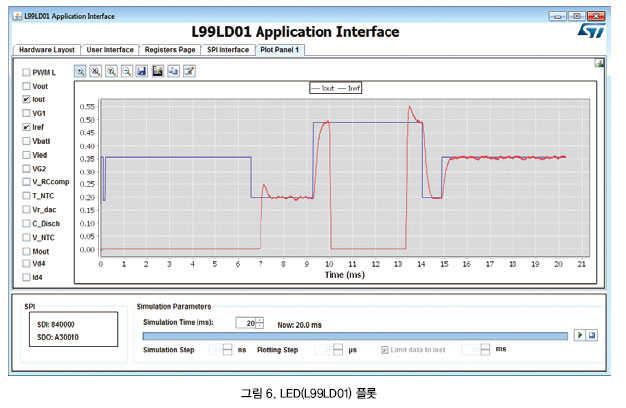This screenshot has height=408, width=626.
Task: Close the L99LD01 window
Action: pos(596,16)
